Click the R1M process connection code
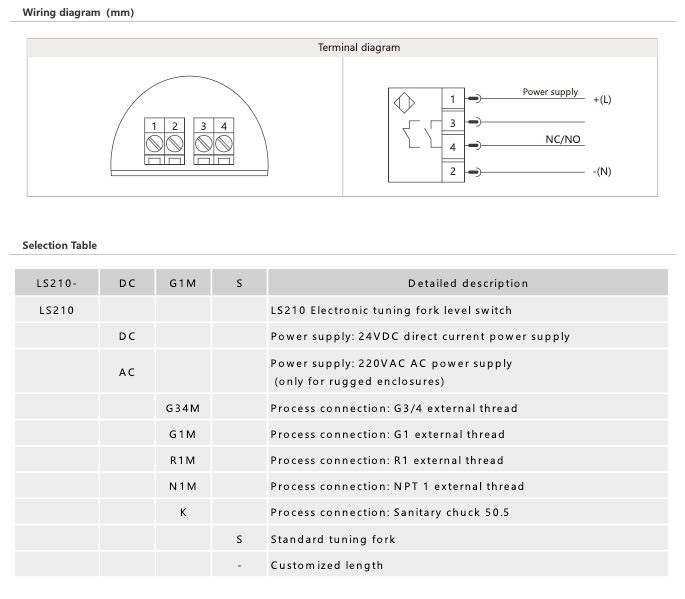 [183, 461]
